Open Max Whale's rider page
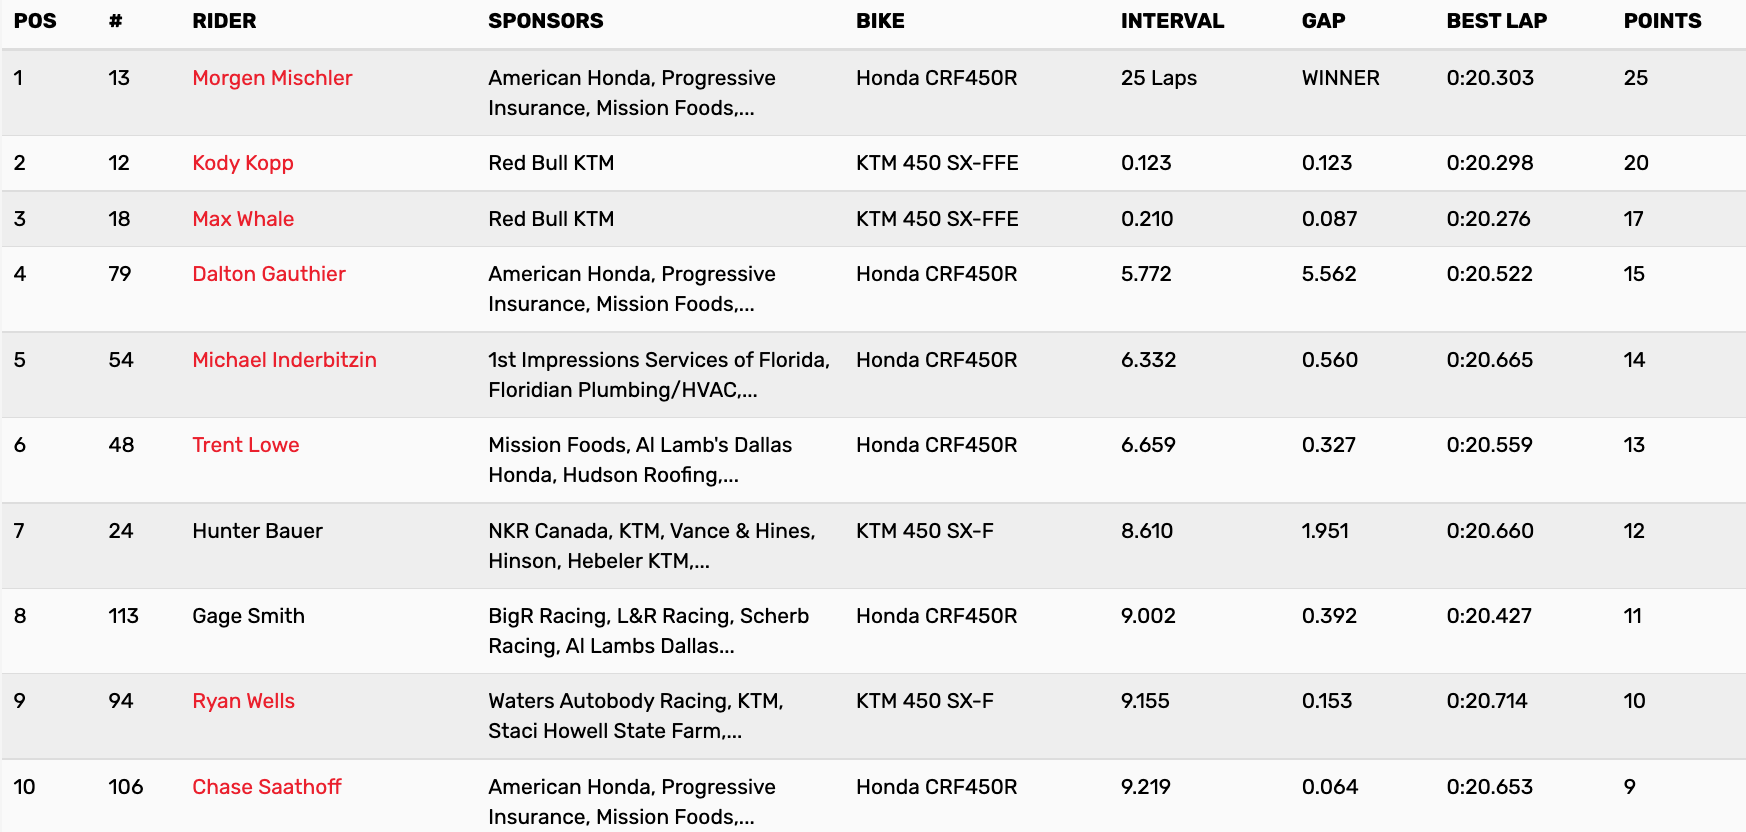The image size is (1746, 832). click(x=243, y=219)
